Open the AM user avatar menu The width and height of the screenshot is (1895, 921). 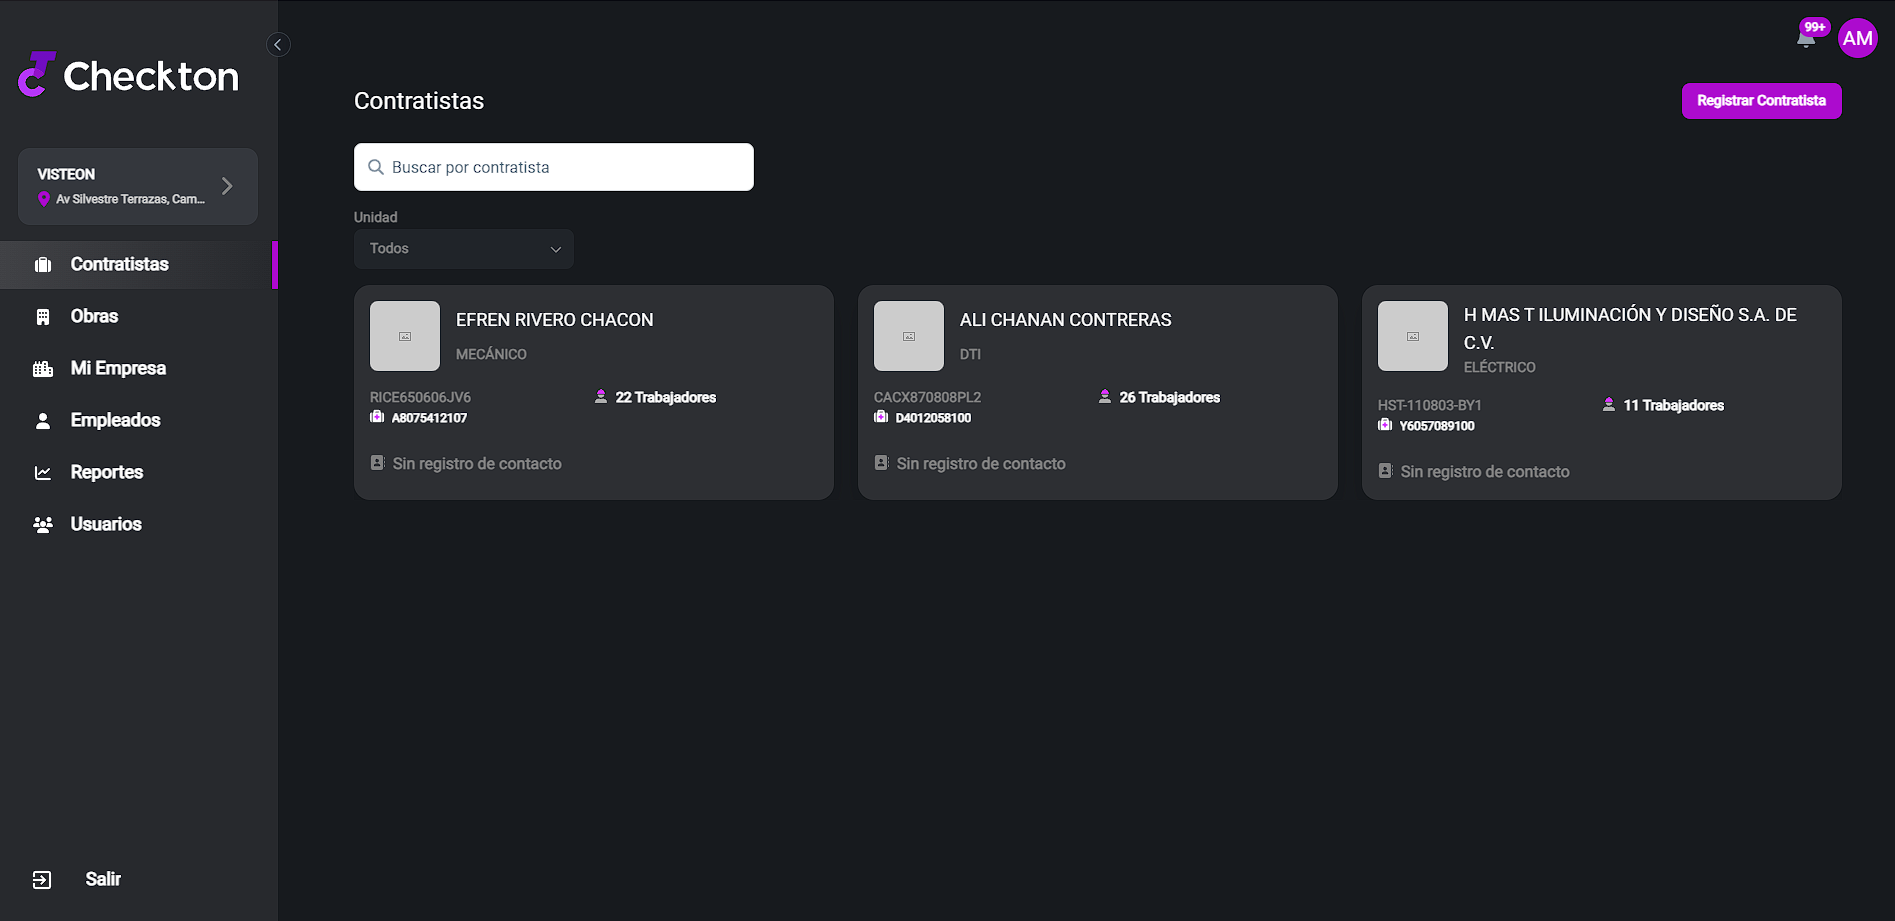pos(1857,38)
